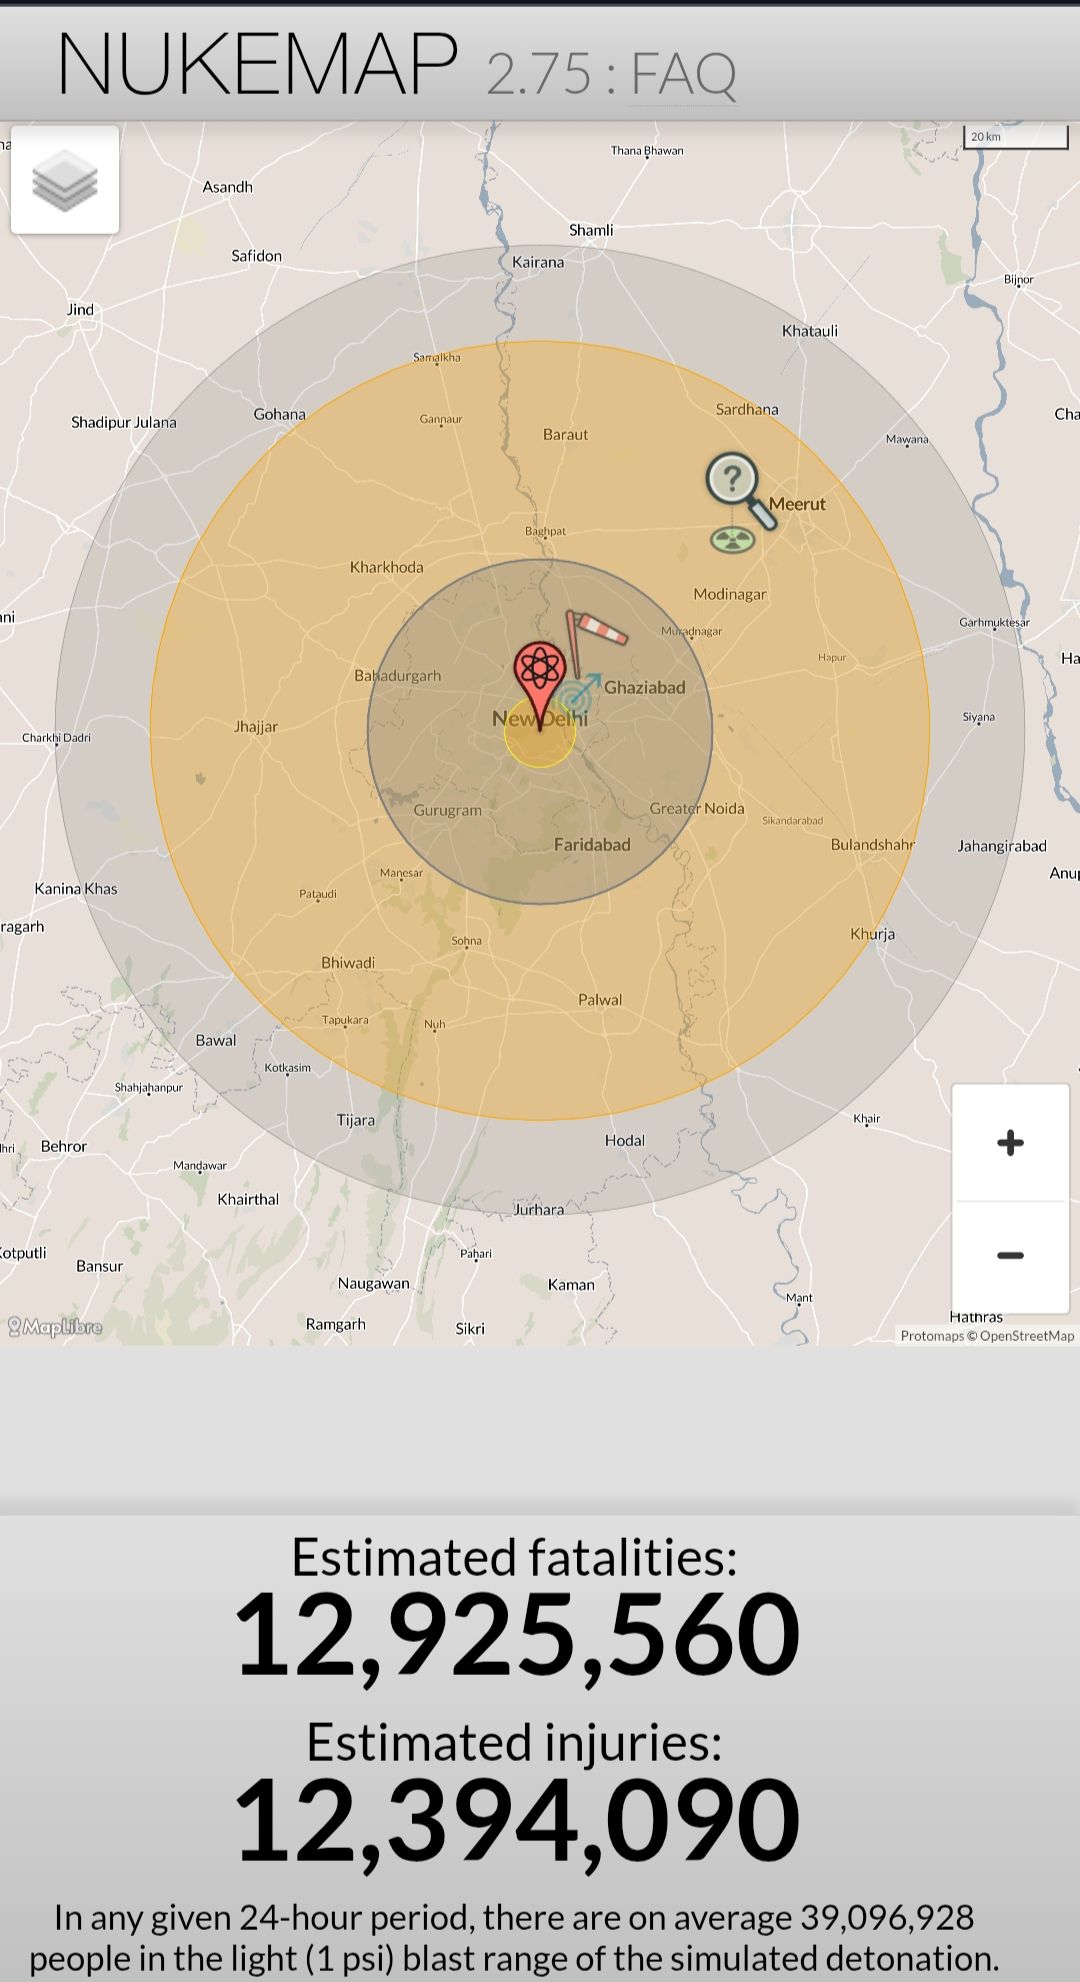Open the map layers selector
This screenshot has width=1080, height=1982.
click(x=65, y=180)
